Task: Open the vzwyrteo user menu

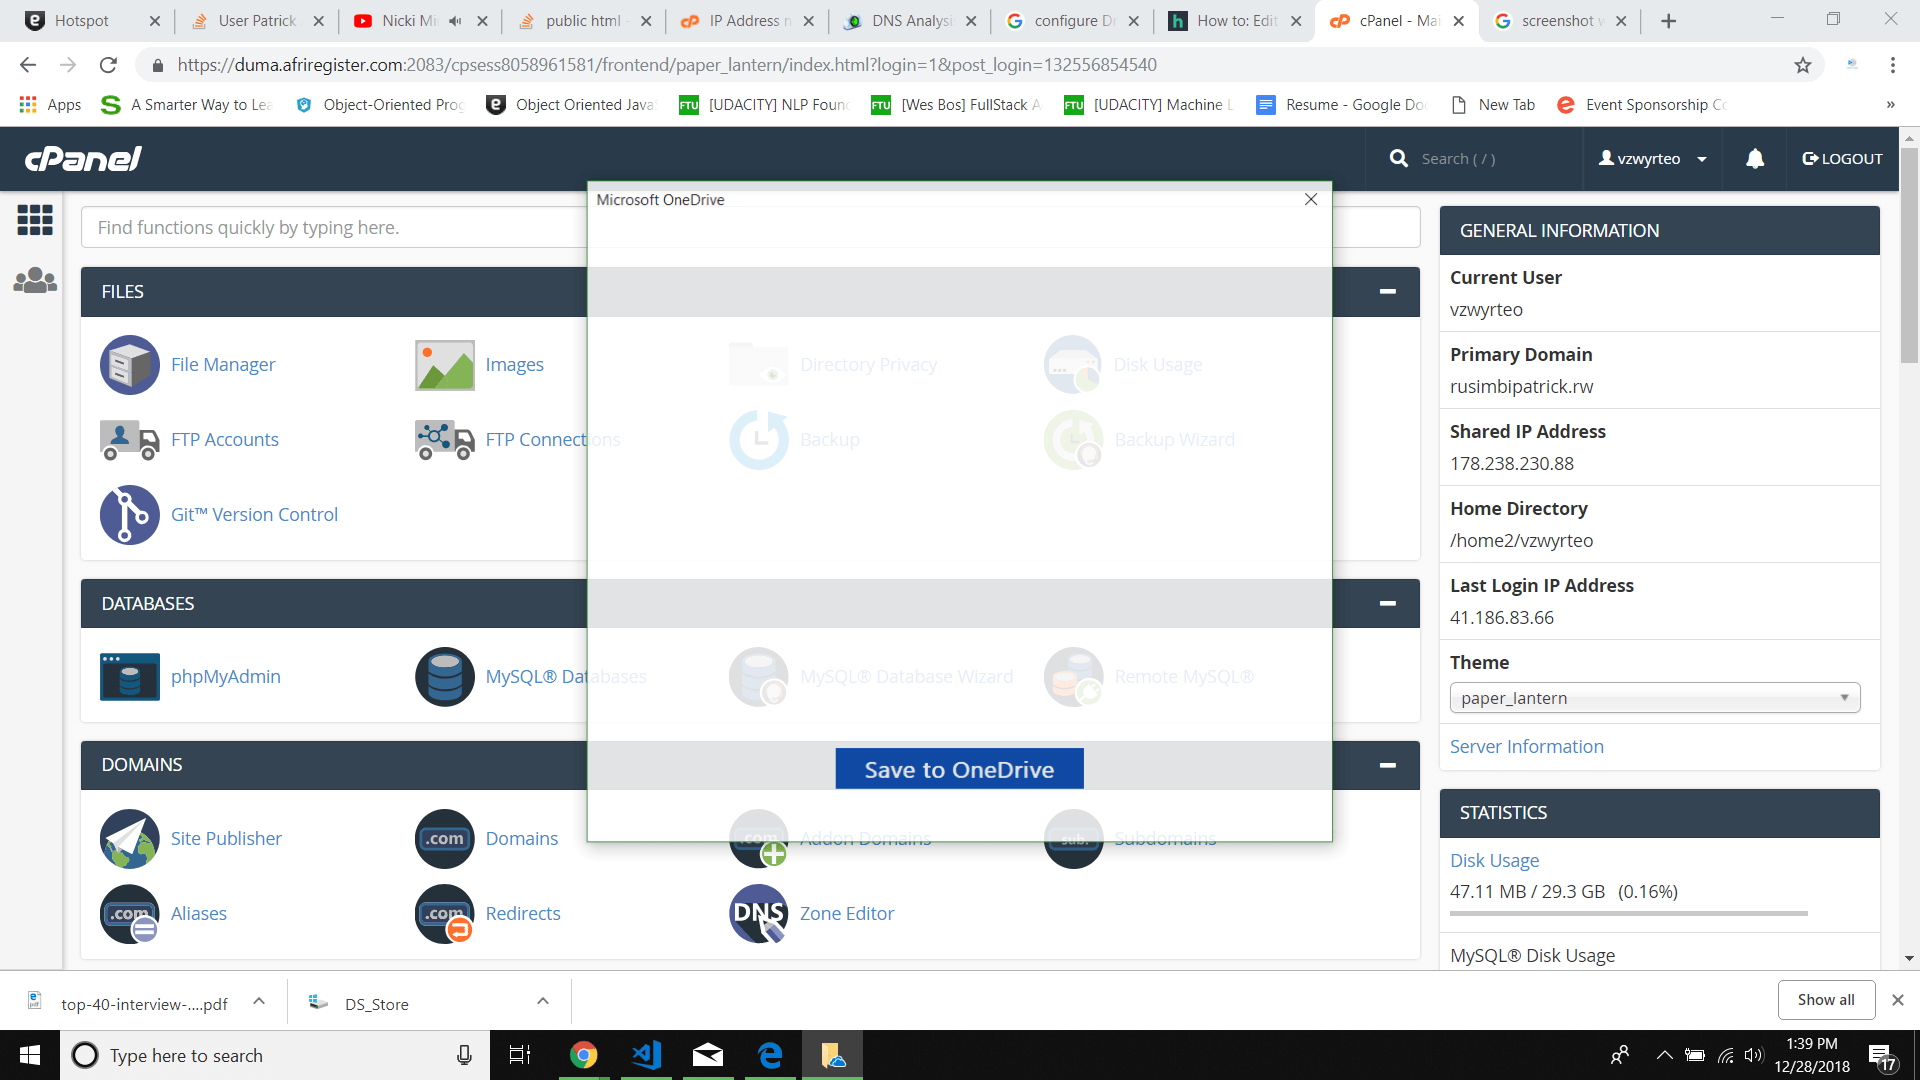Action: tap(1652, 159)
